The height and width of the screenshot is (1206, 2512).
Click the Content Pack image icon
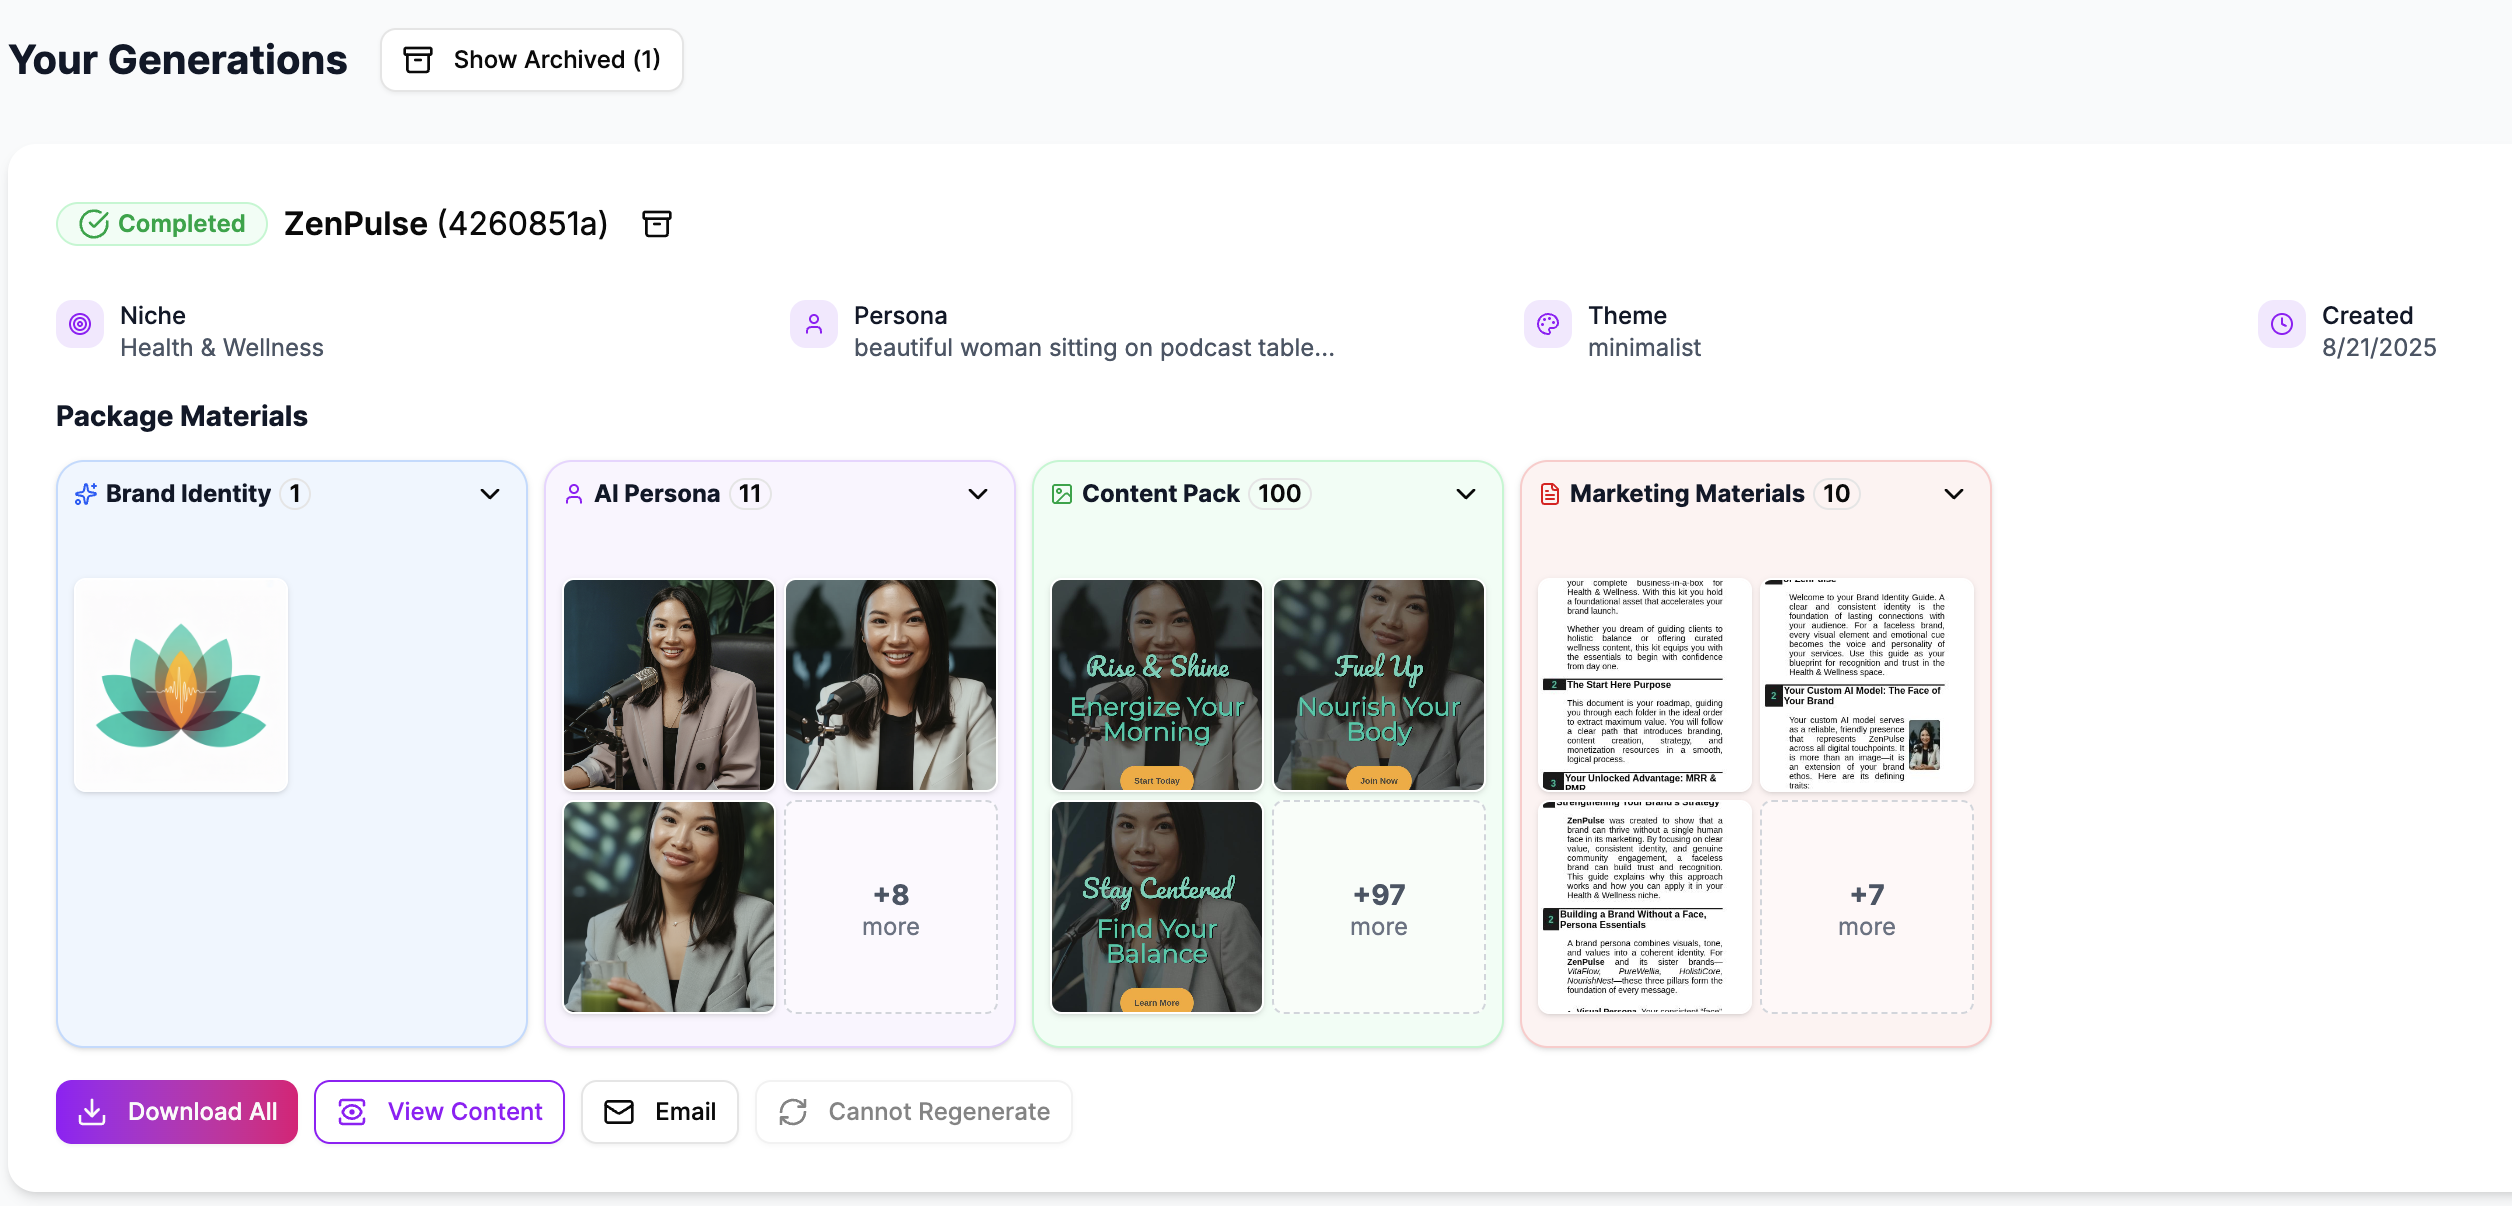(1062, 494)
